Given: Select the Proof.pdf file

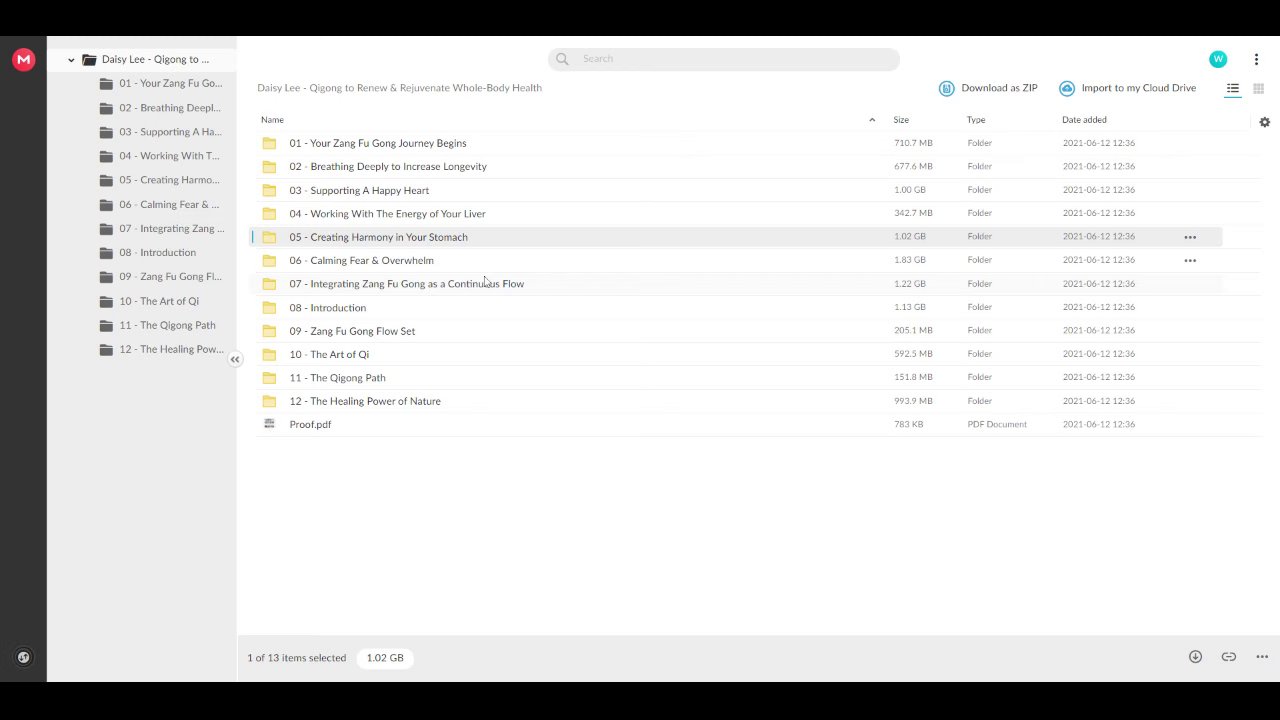Looking at the screenshot, I should [736, 425].
